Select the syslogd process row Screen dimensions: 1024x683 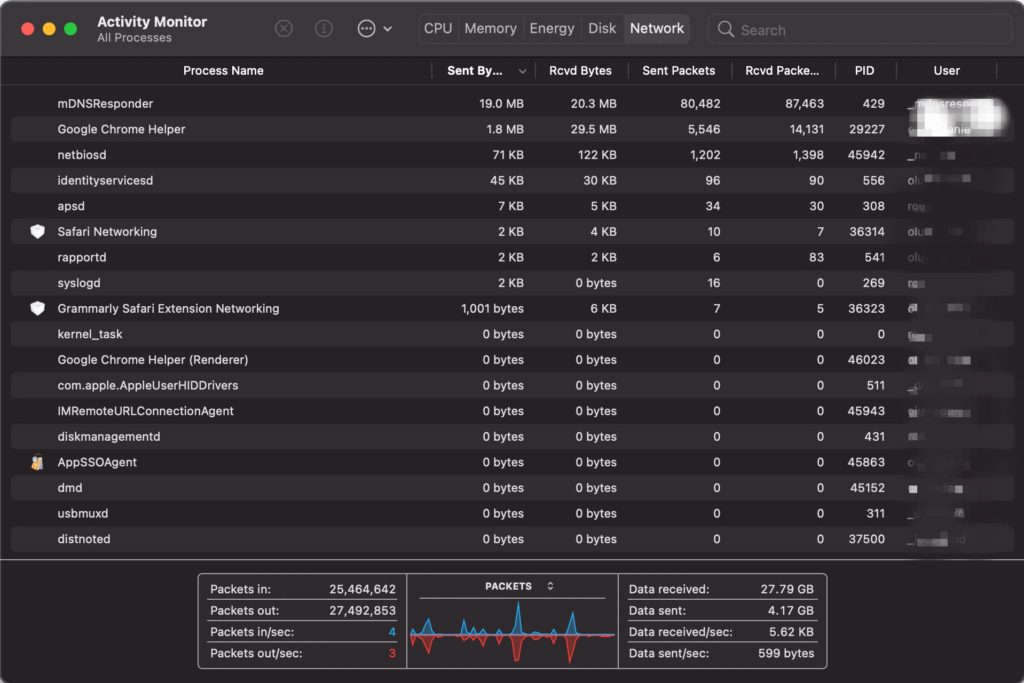tap(512, 283)
